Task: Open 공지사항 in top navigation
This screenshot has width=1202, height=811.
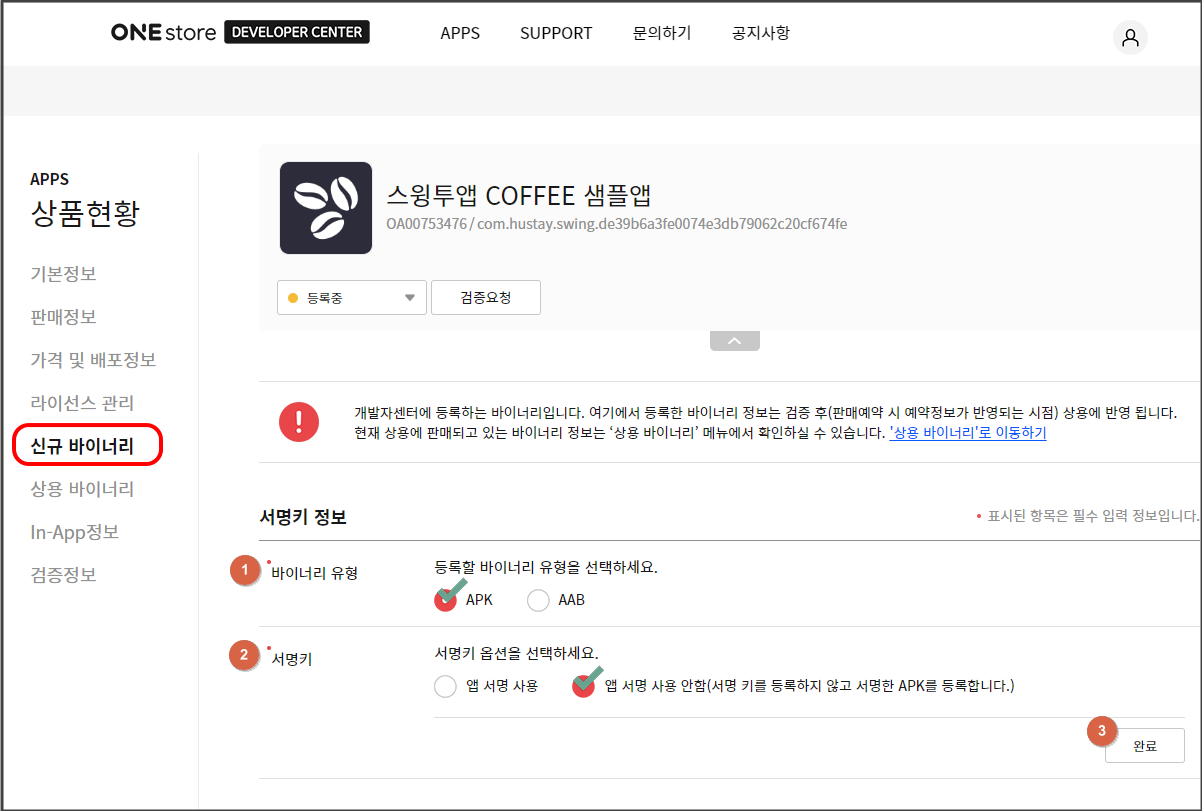Action: [761, 33]
